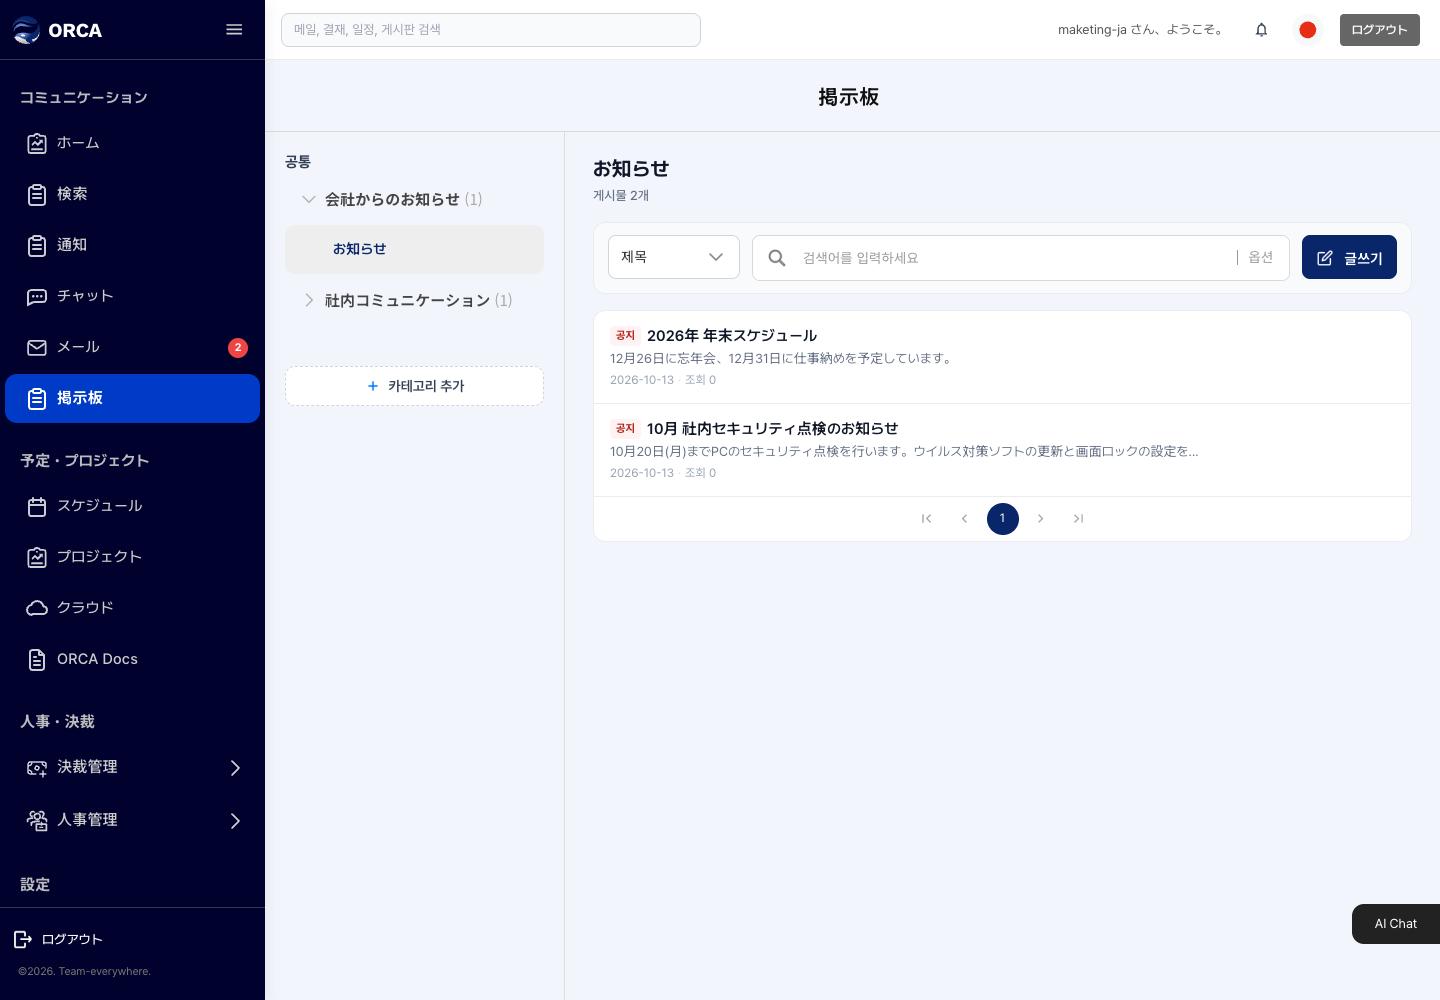
Task: Click the プロジェクト sidebar icon
Action: (x=37, y=557)
